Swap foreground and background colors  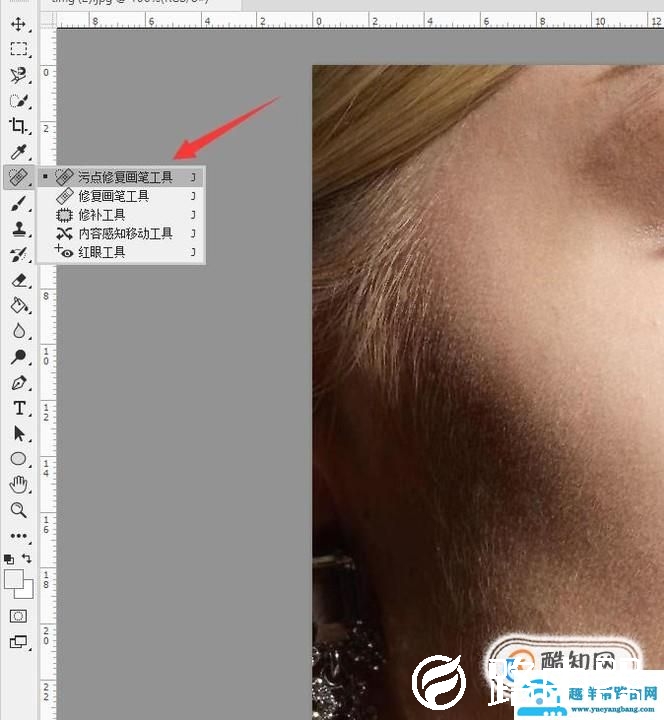click(x=27, y=559)
